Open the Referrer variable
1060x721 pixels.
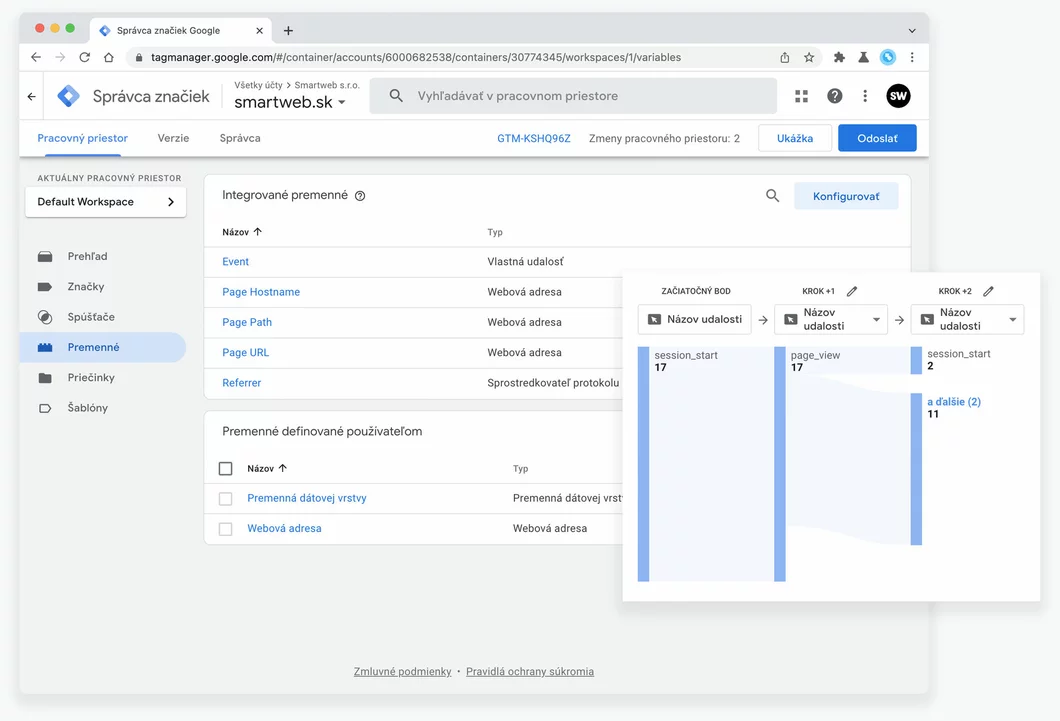pos(241,383)
